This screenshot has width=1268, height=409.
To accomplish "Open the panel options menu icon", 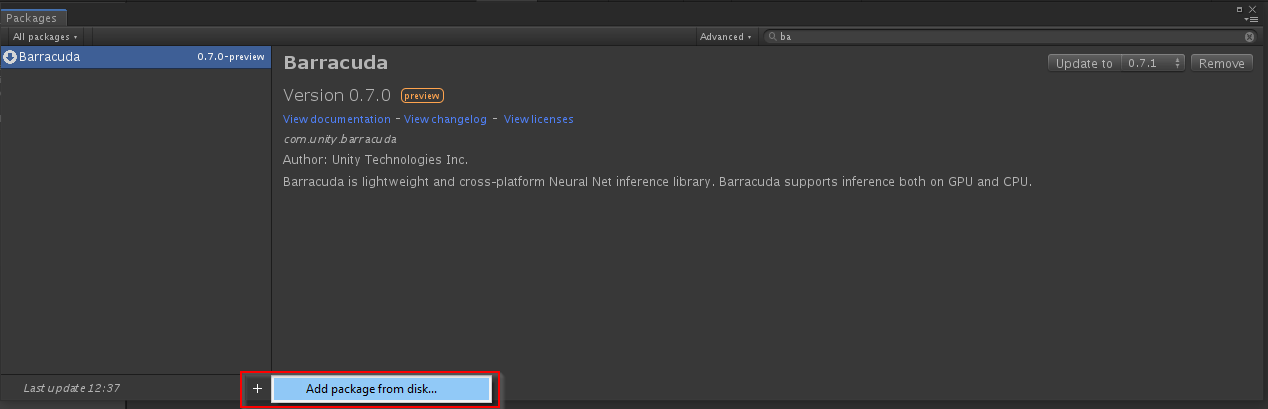I will 1252,19.
